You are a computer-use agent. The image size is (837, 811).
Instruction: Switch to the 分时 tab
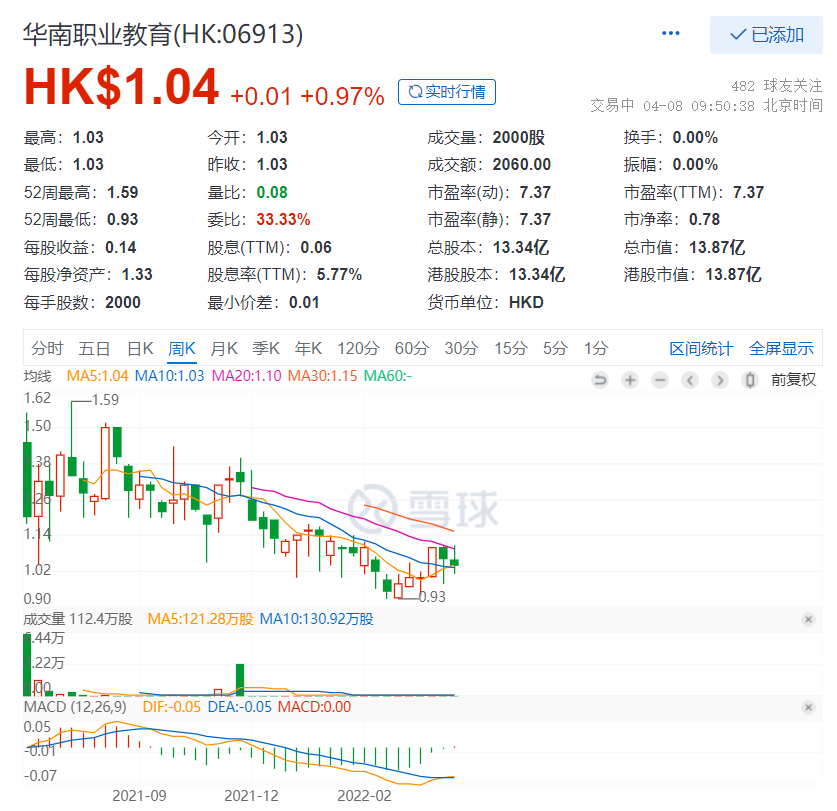pos(47,349)
